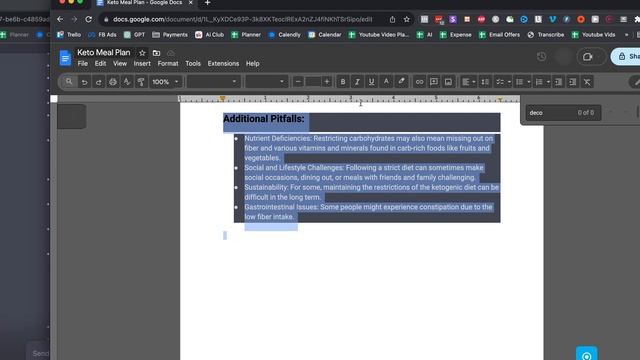This screenshot has width=640, height=360.
Task: Star the Keto Meal Plan document
Action: click(142, 53)
